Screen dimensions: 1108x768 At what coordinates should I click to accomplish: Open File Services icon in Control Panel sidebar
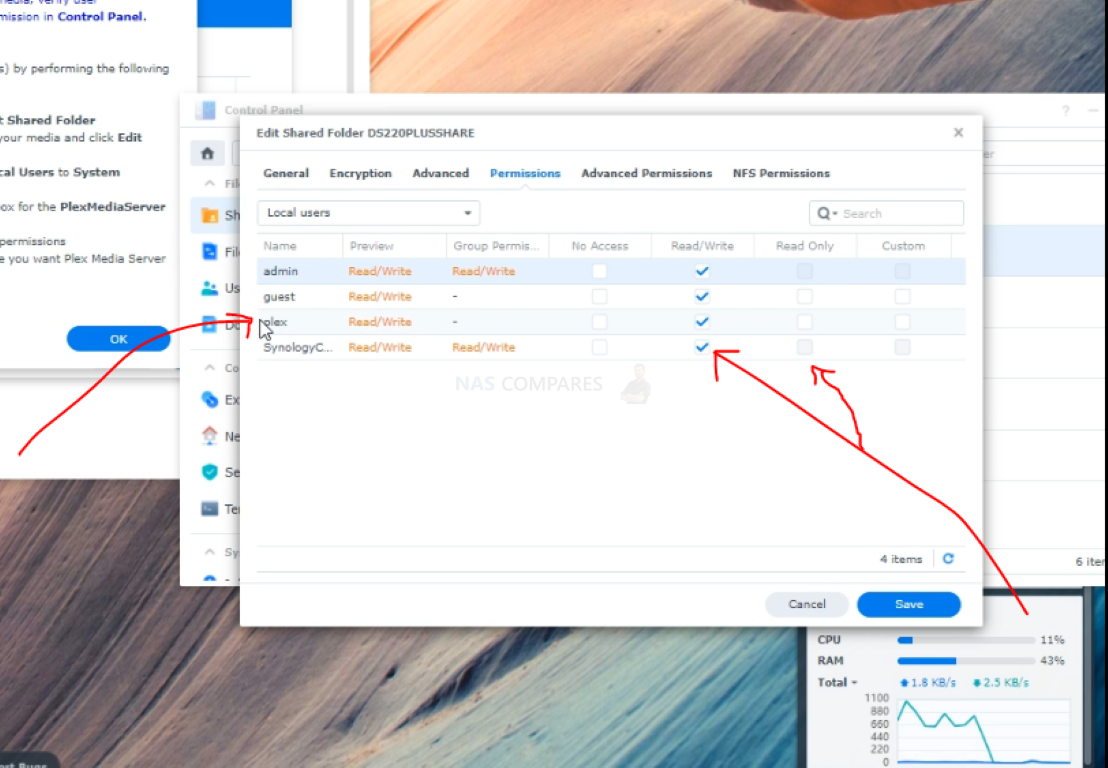click(210, 252)
